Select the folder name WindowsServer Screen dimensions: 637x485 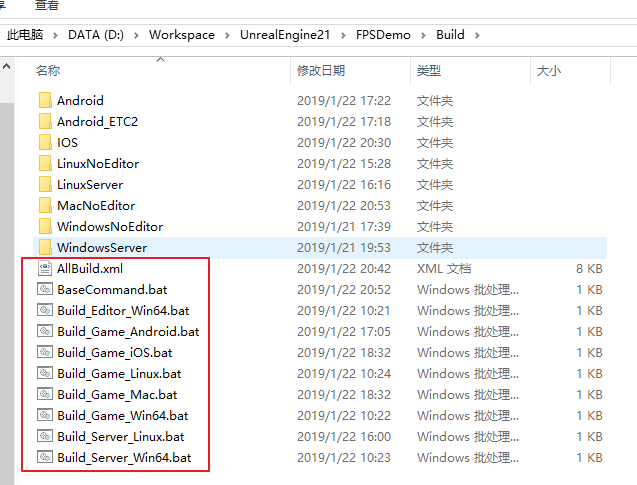pyautogui.click(x=102, y=248)
